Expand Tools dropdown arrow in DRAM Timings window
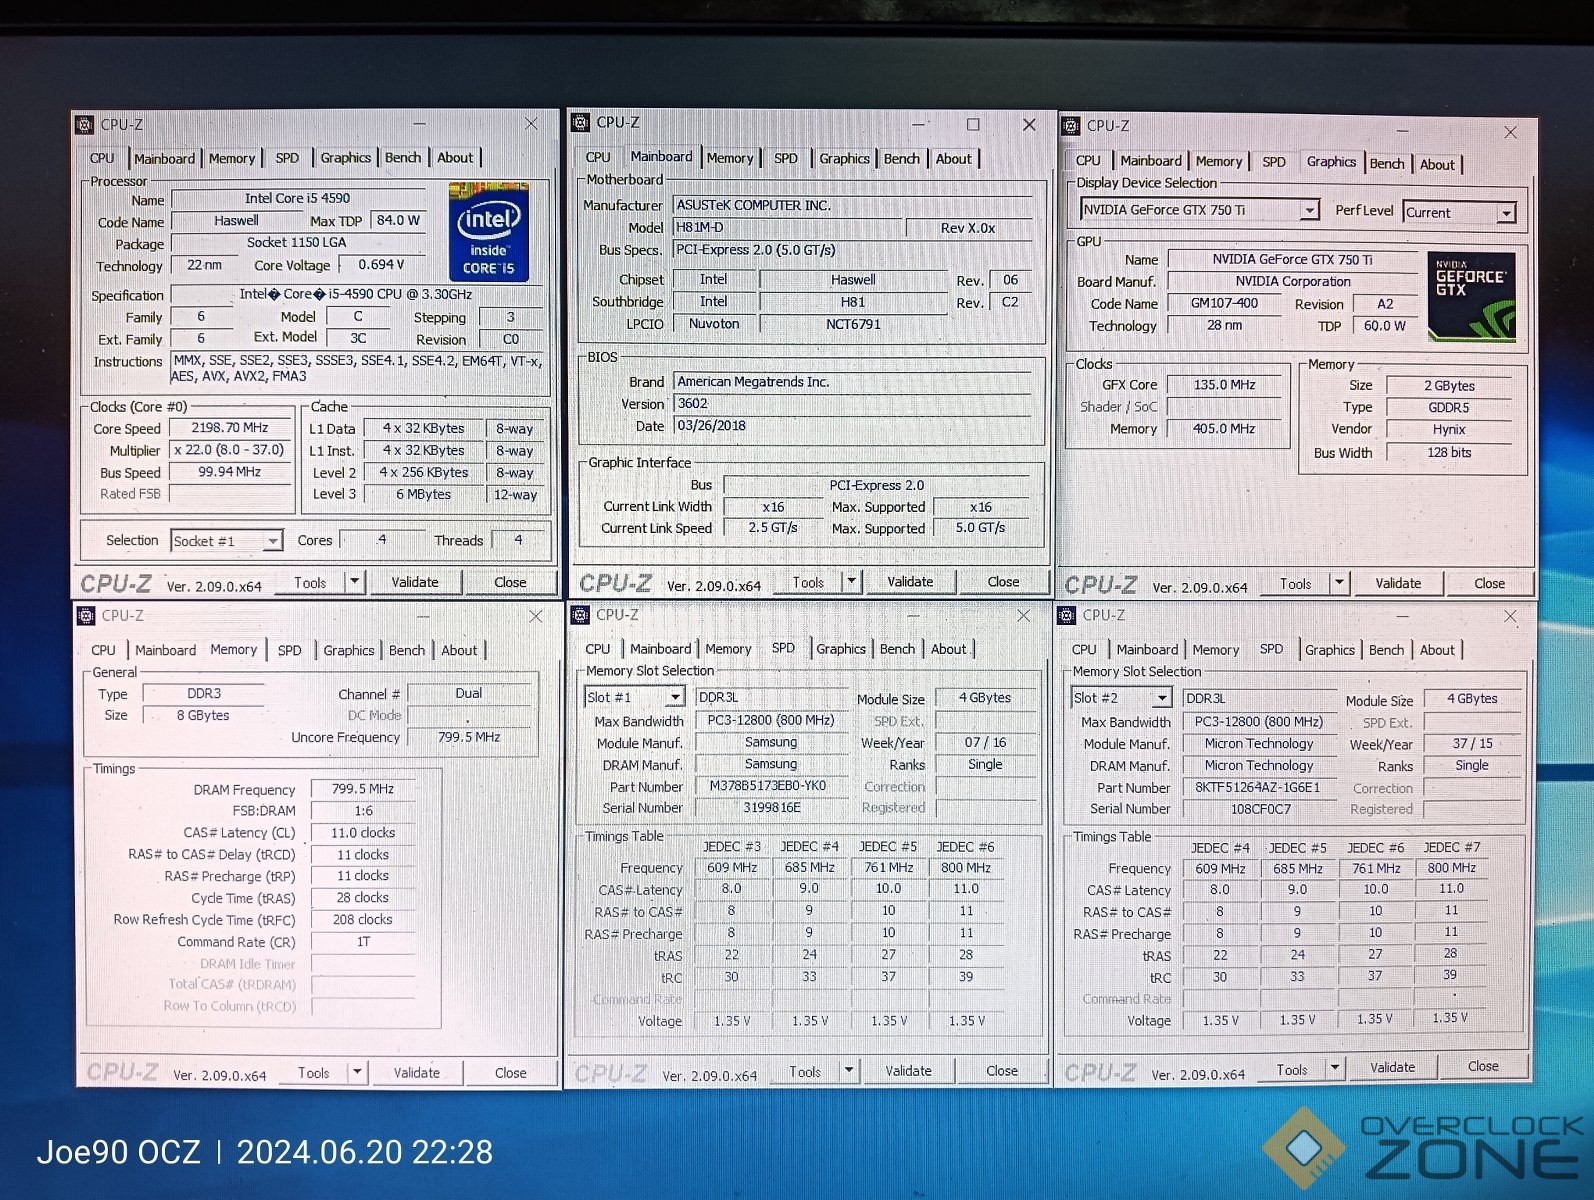The width and height of the screenshot is (1594, 1200). click(357, 1072)
